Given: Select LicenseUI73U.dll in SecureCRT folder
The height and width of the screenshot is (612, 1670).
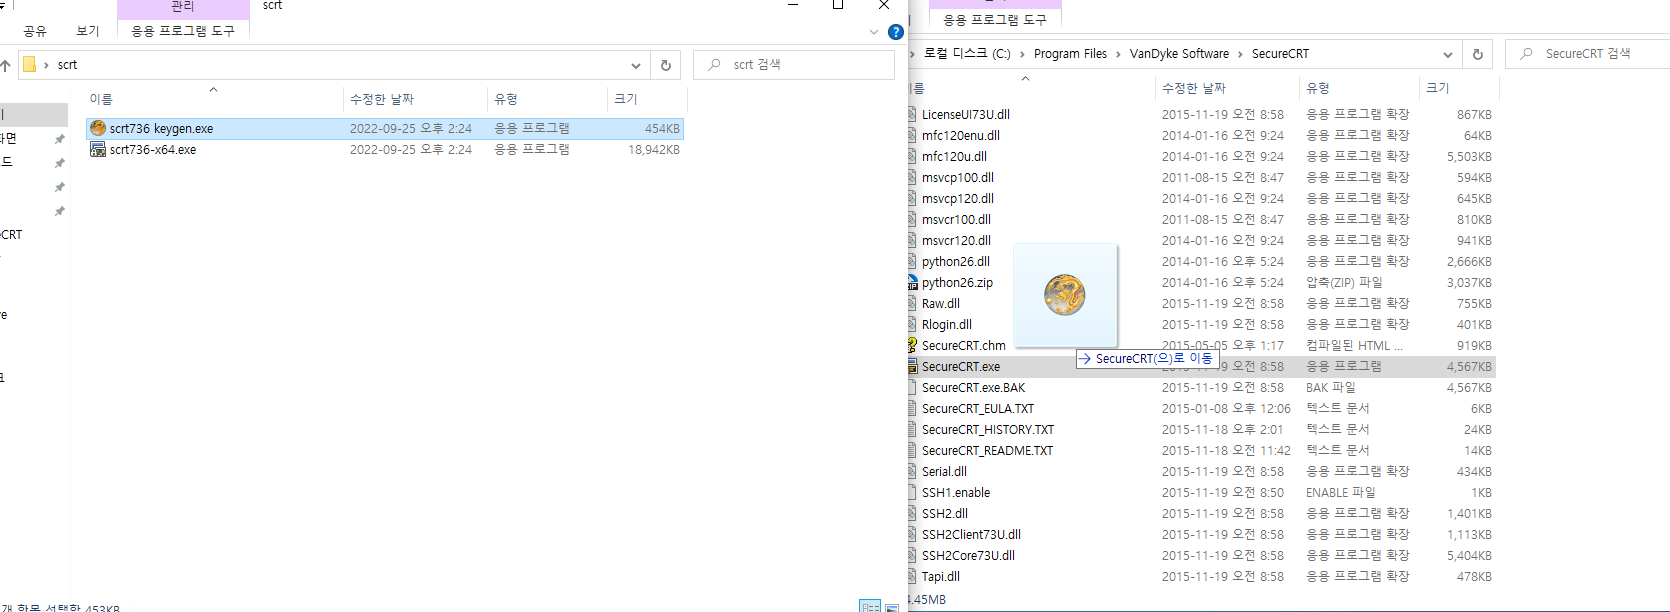Looking at the screenshot, I should coord(1201,115).
